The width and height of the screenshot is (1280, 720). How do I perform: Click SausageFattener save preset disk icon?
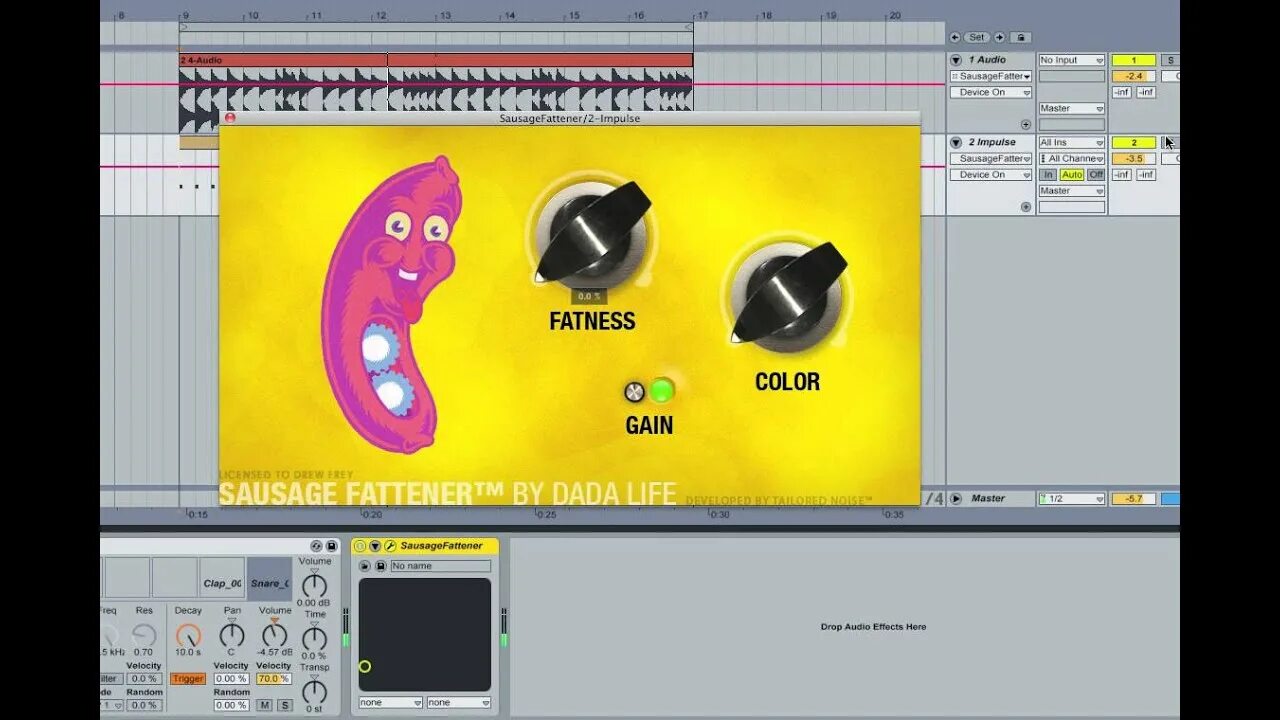click(x=381, y=566)
